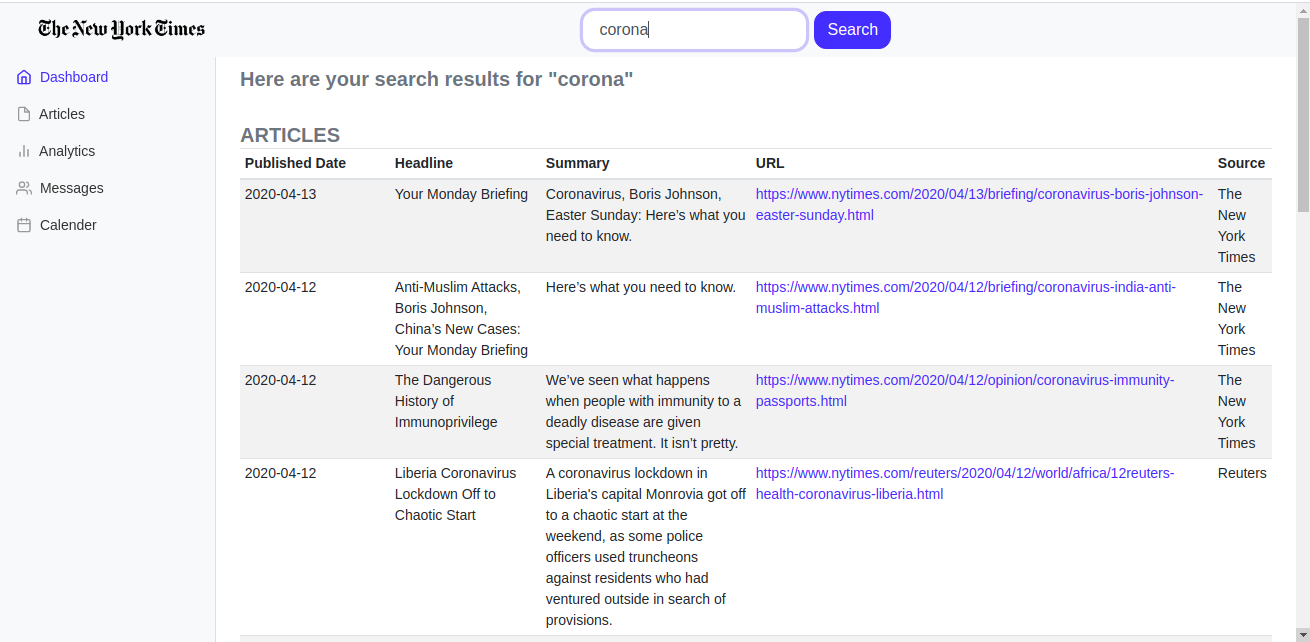
Task: Select the summary reading only Here's what you need to know
Action: coord(641,287)
